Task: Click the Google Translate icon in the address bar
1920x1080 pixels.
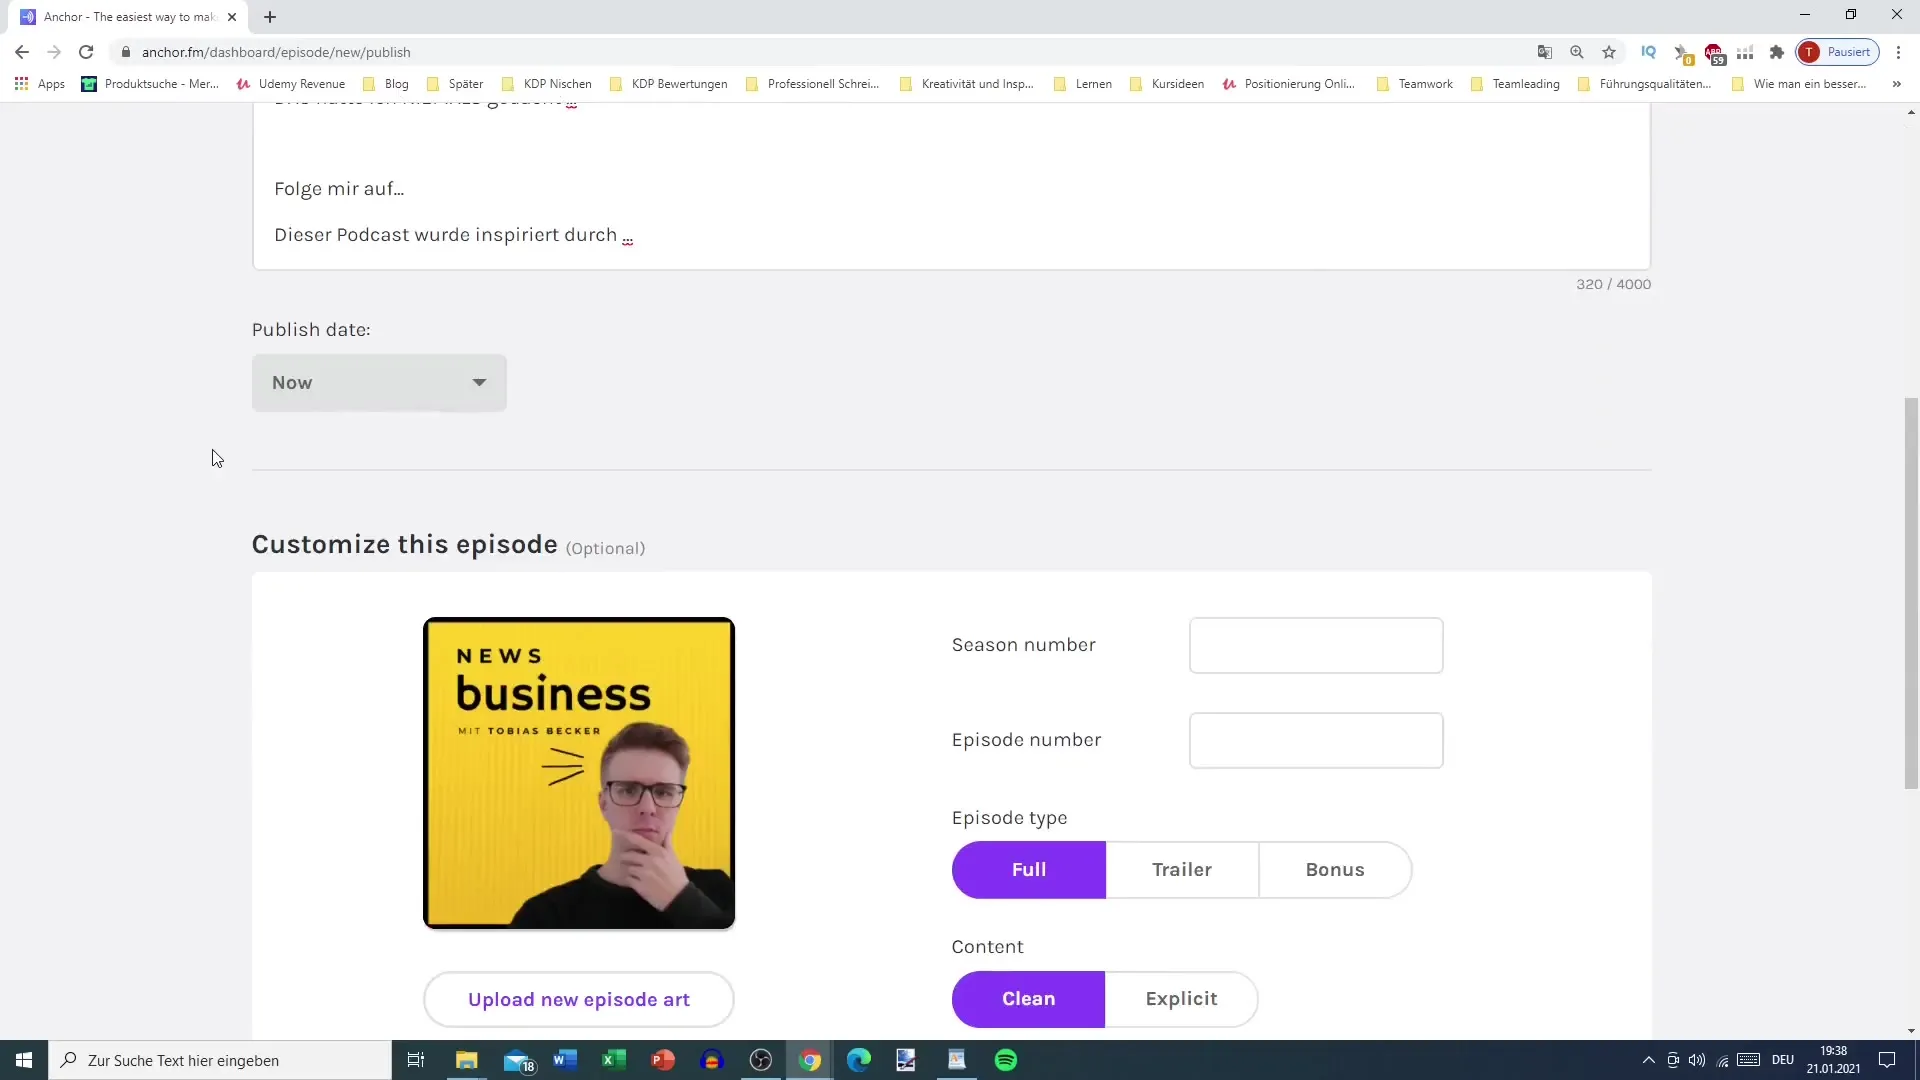Action: pos(1545,52)
